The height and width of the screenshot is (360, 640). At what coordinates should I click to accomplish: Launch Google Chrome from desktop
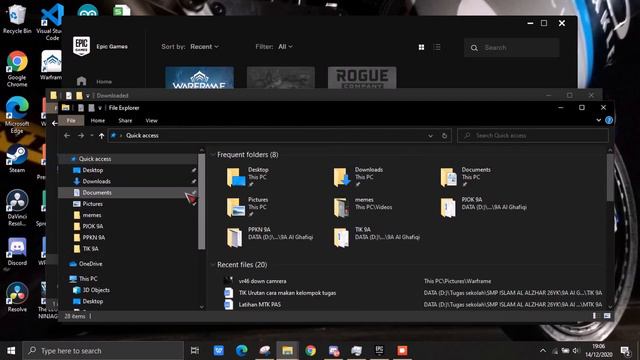point(17,69)
